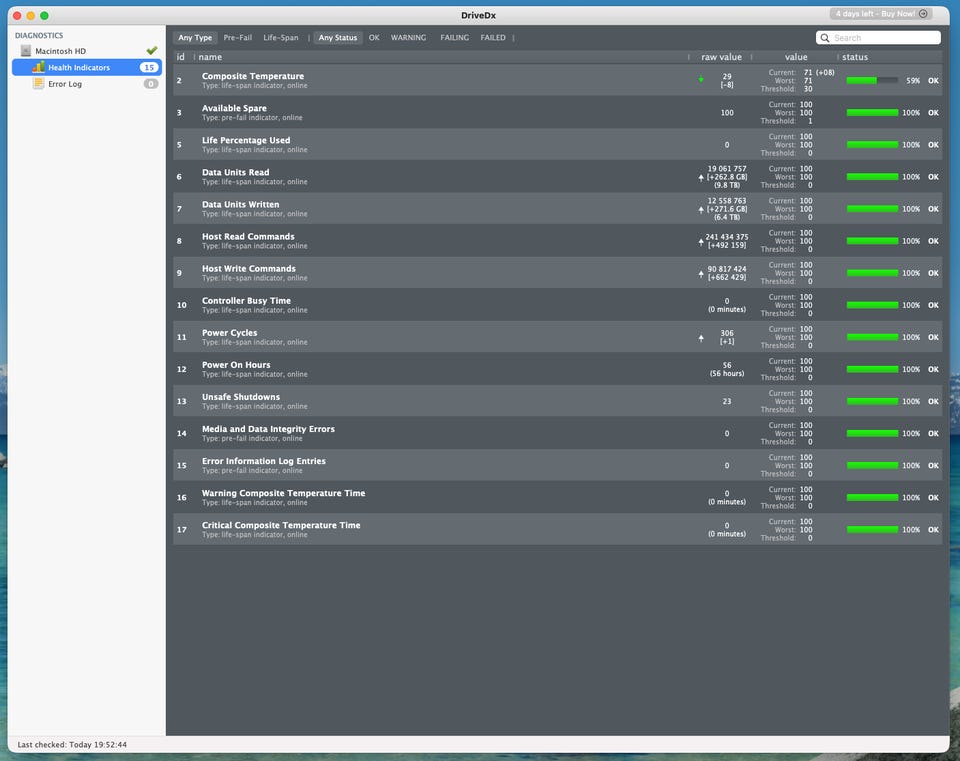Click the up arrow beside Data Units Read
The height and width of the screenshot is (761, 960).
(701, 177)
